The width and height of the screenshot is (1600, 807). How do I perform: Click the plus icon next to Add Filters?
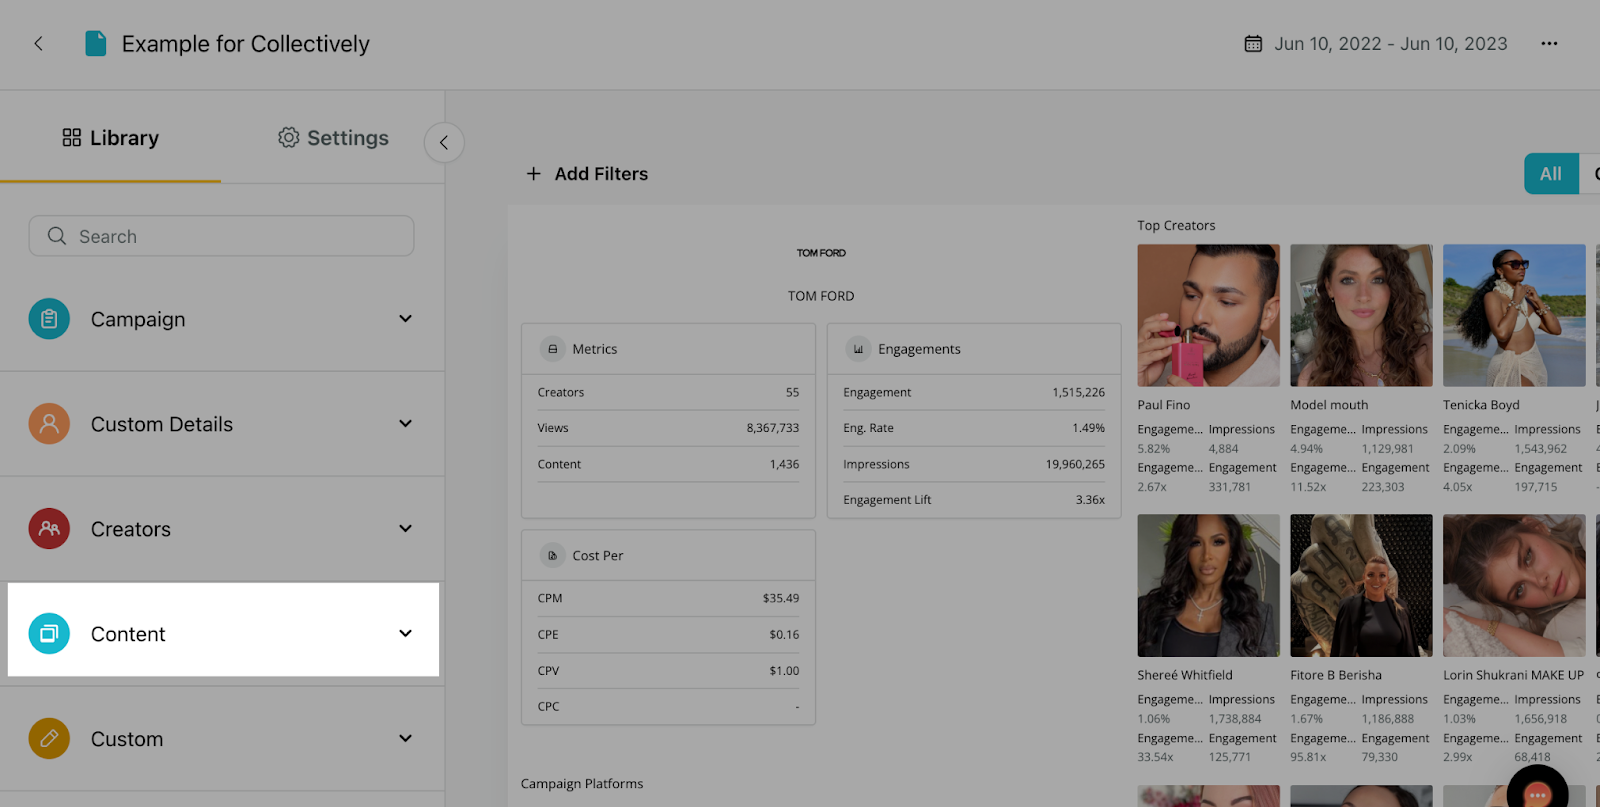534,174
